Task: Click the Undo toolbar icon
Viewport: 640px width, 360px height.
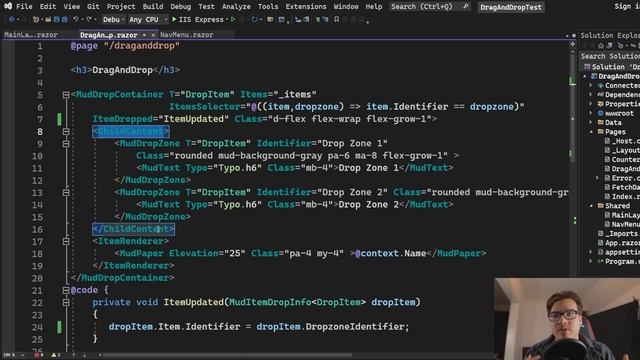Action: pyautogui.click(x=76, y=19)
